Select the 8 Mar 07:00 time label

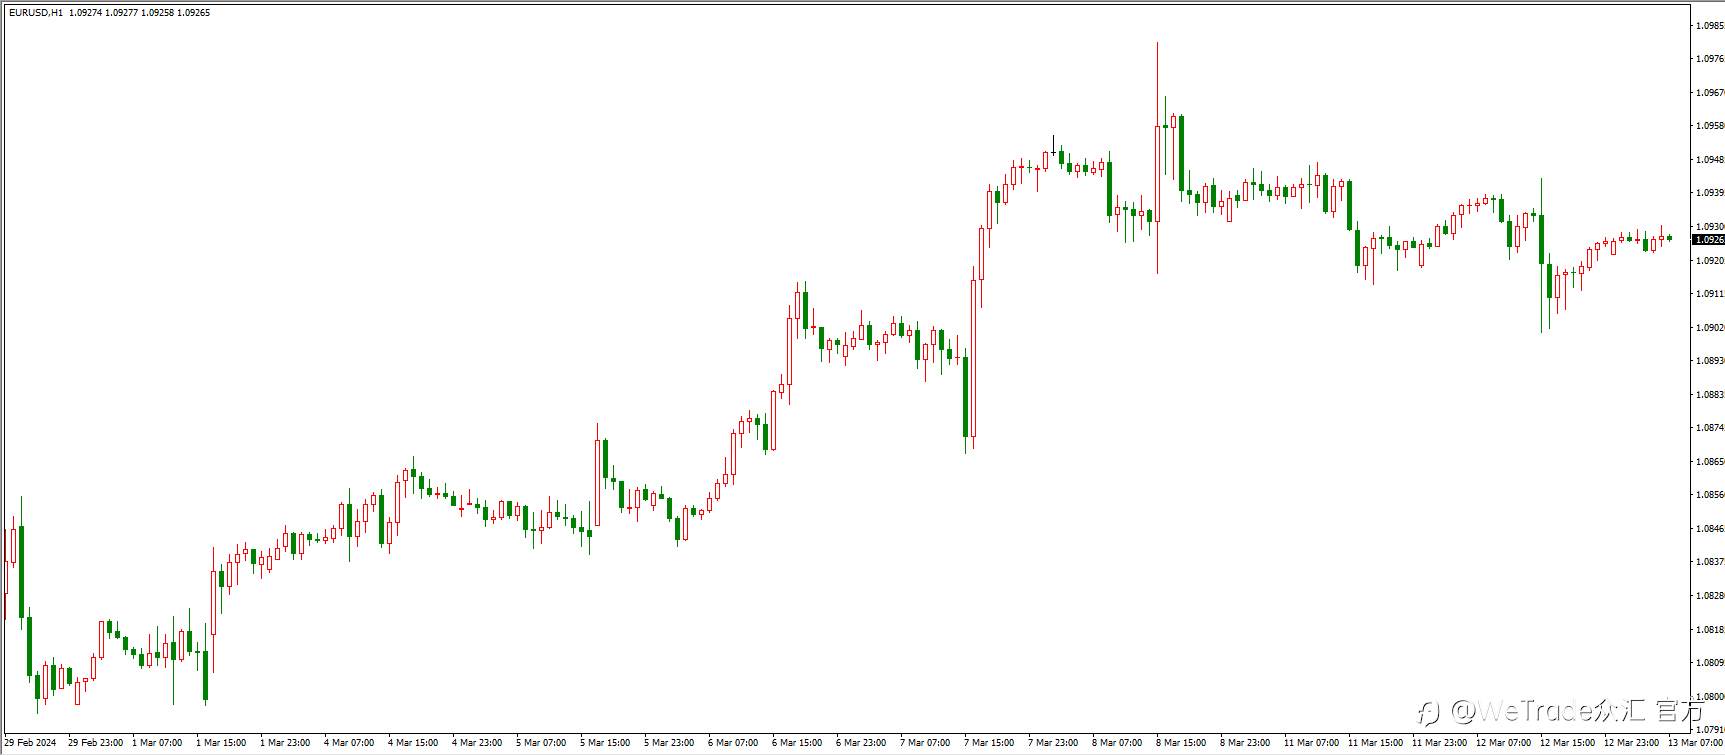click(x=1117, y=743)
